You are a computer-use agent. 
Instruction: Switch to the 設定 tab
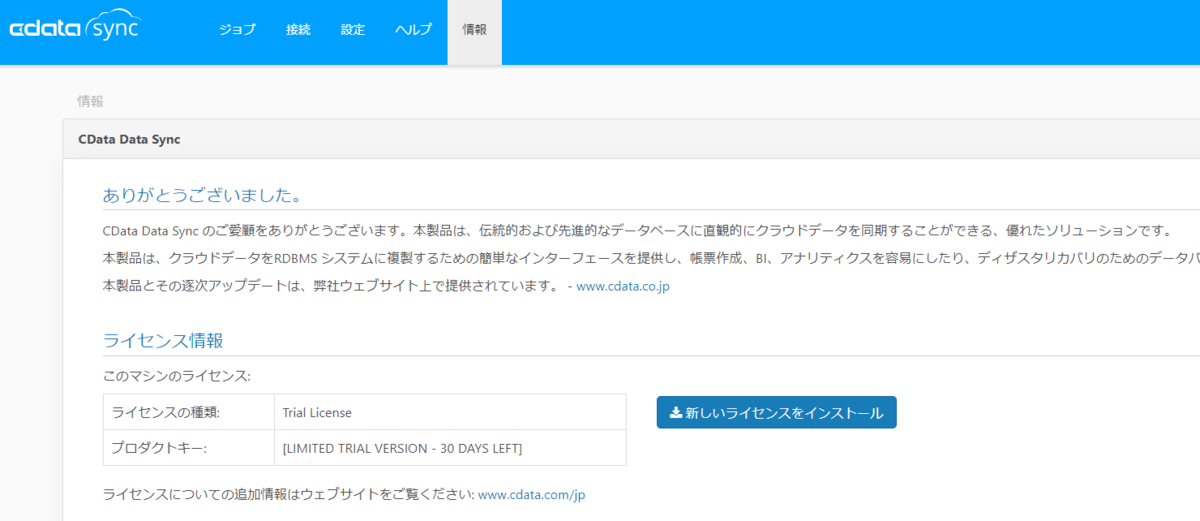point(353,30)
